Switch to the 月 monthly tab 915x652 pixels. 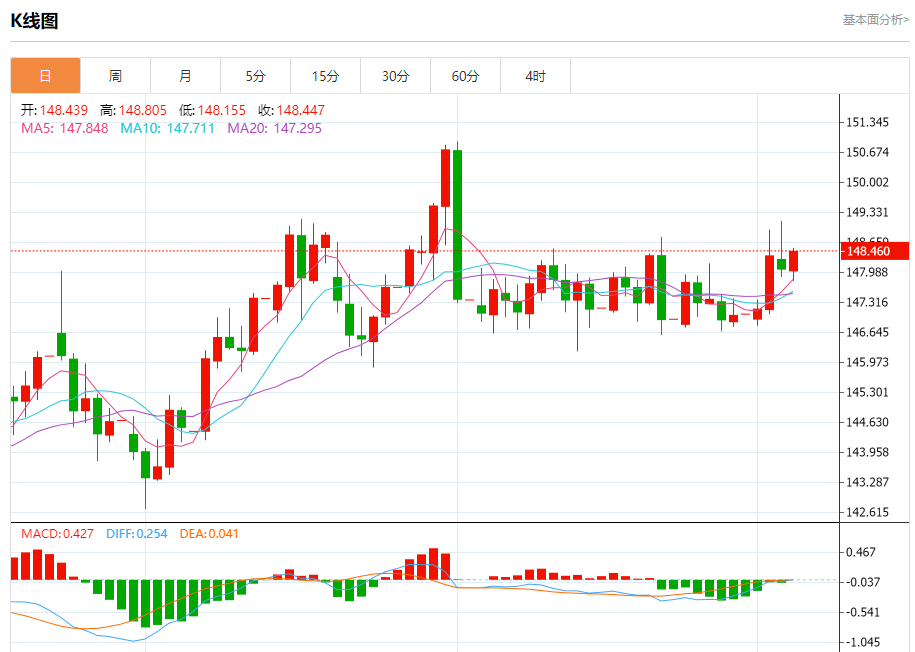click(186, 76)
